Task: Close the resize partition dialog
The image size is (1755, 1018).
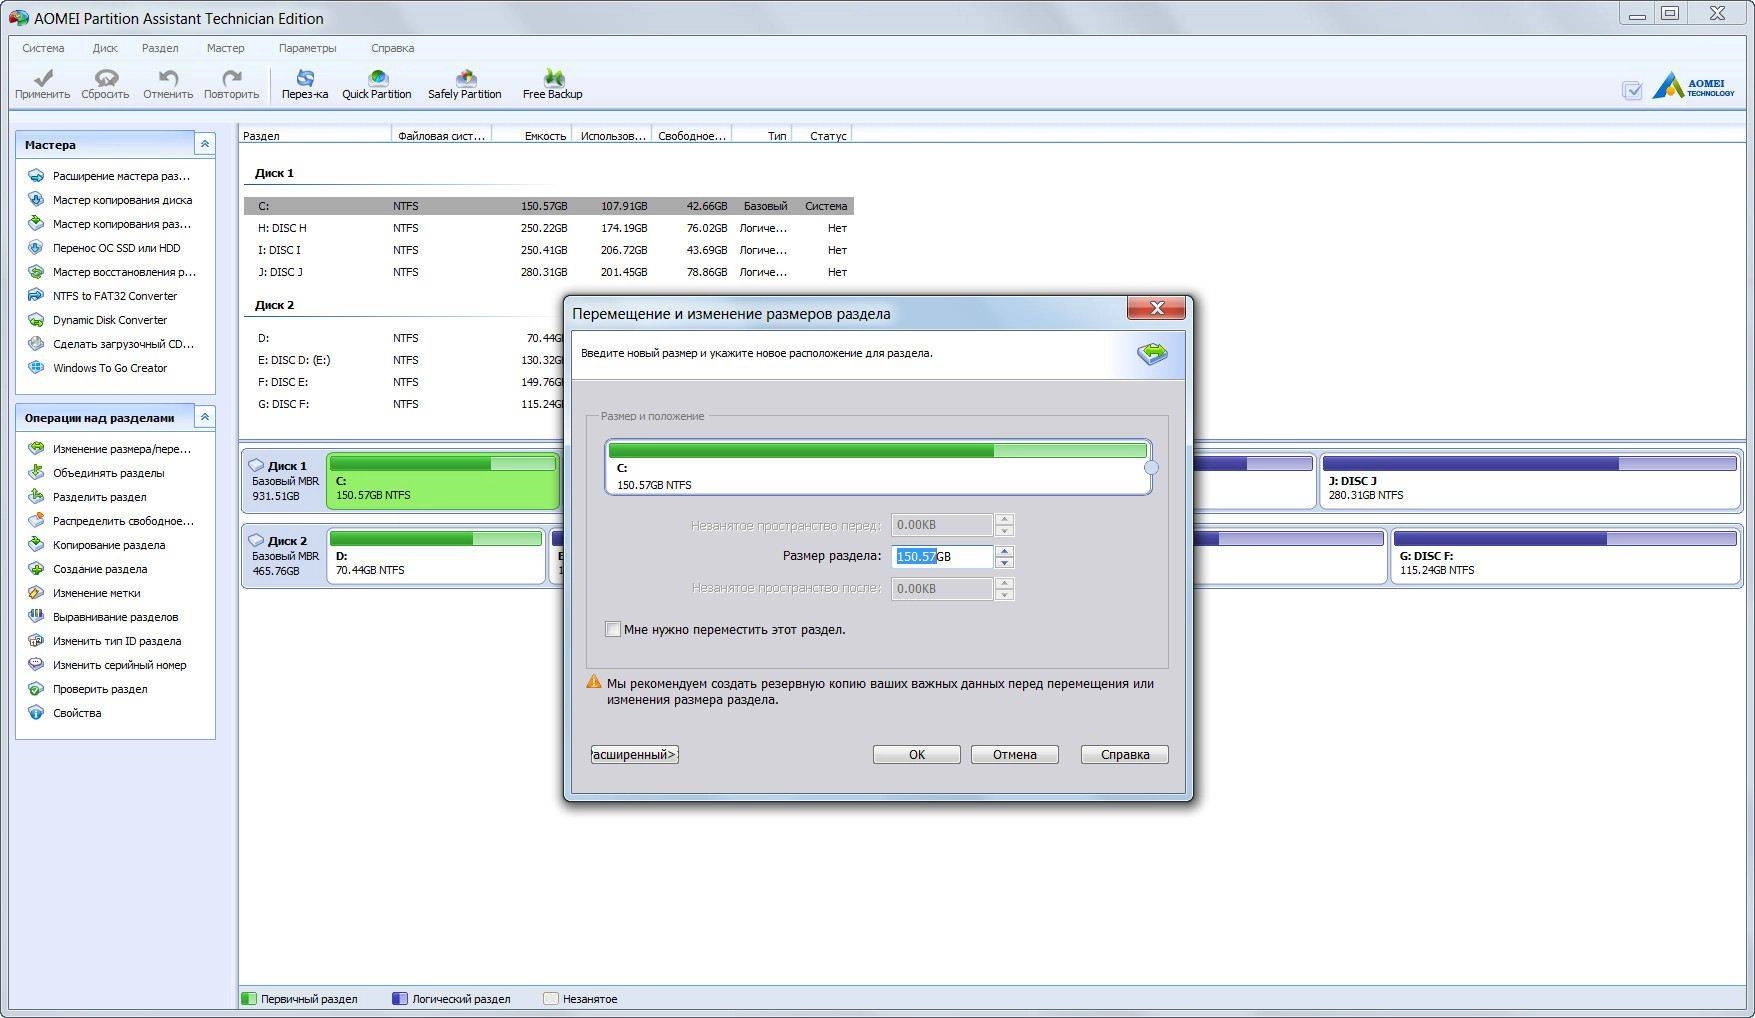Action: coord(1156,308)
